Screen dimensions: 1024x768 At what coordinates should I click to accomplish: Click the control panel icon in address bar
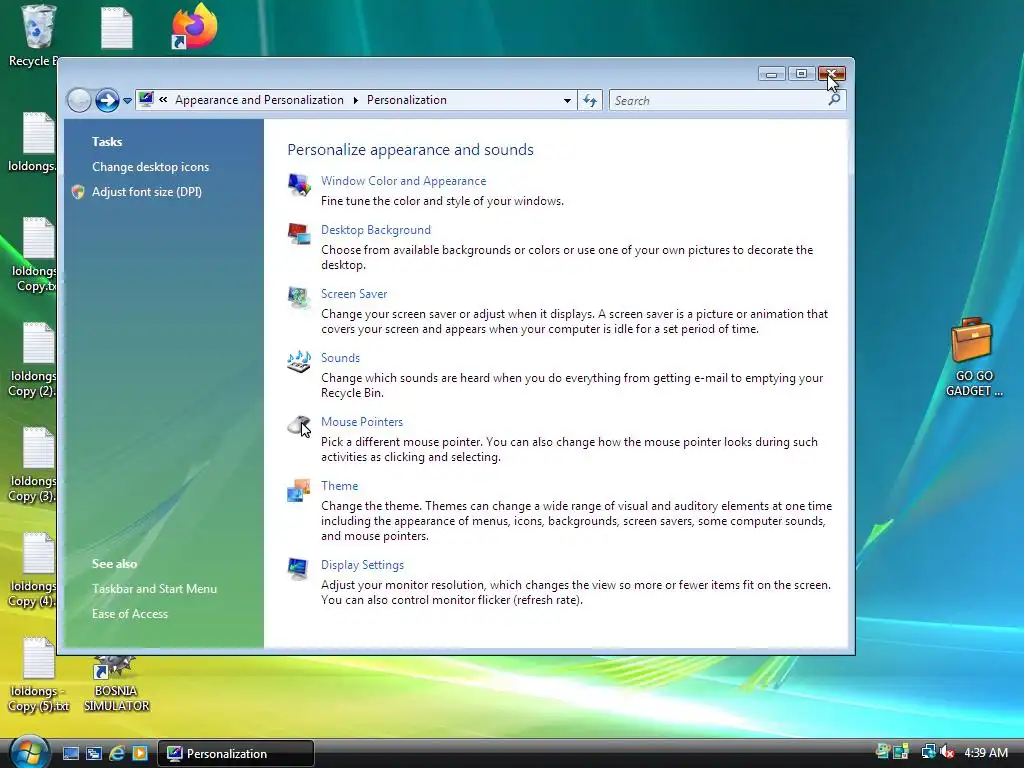tap(146, 99)
